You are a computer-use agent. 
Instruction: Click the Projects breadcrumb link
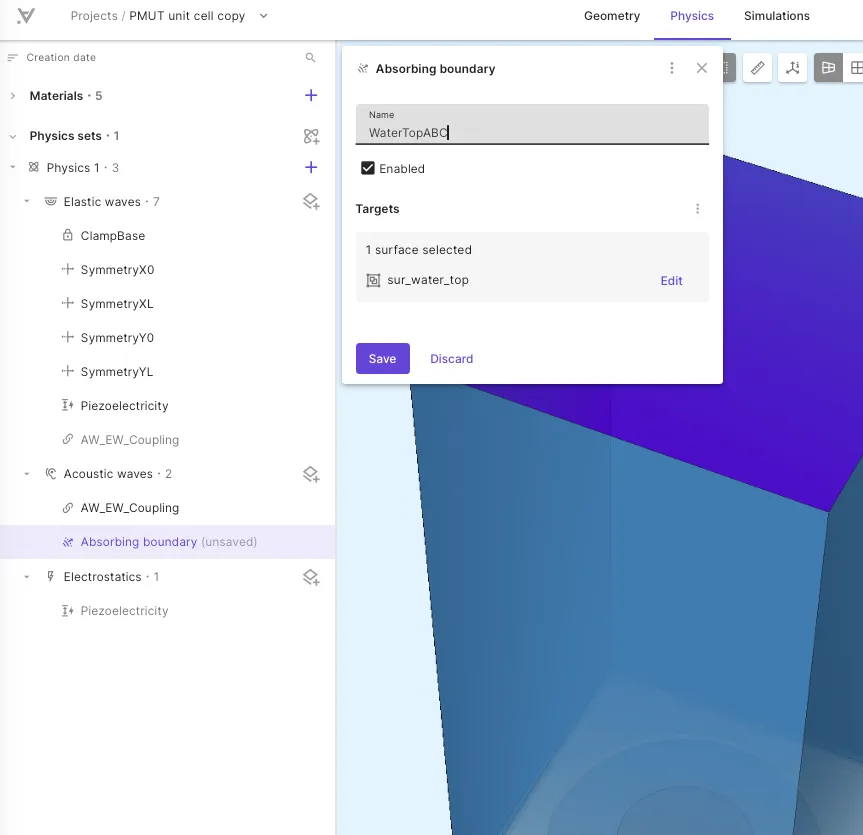point(94,16)
